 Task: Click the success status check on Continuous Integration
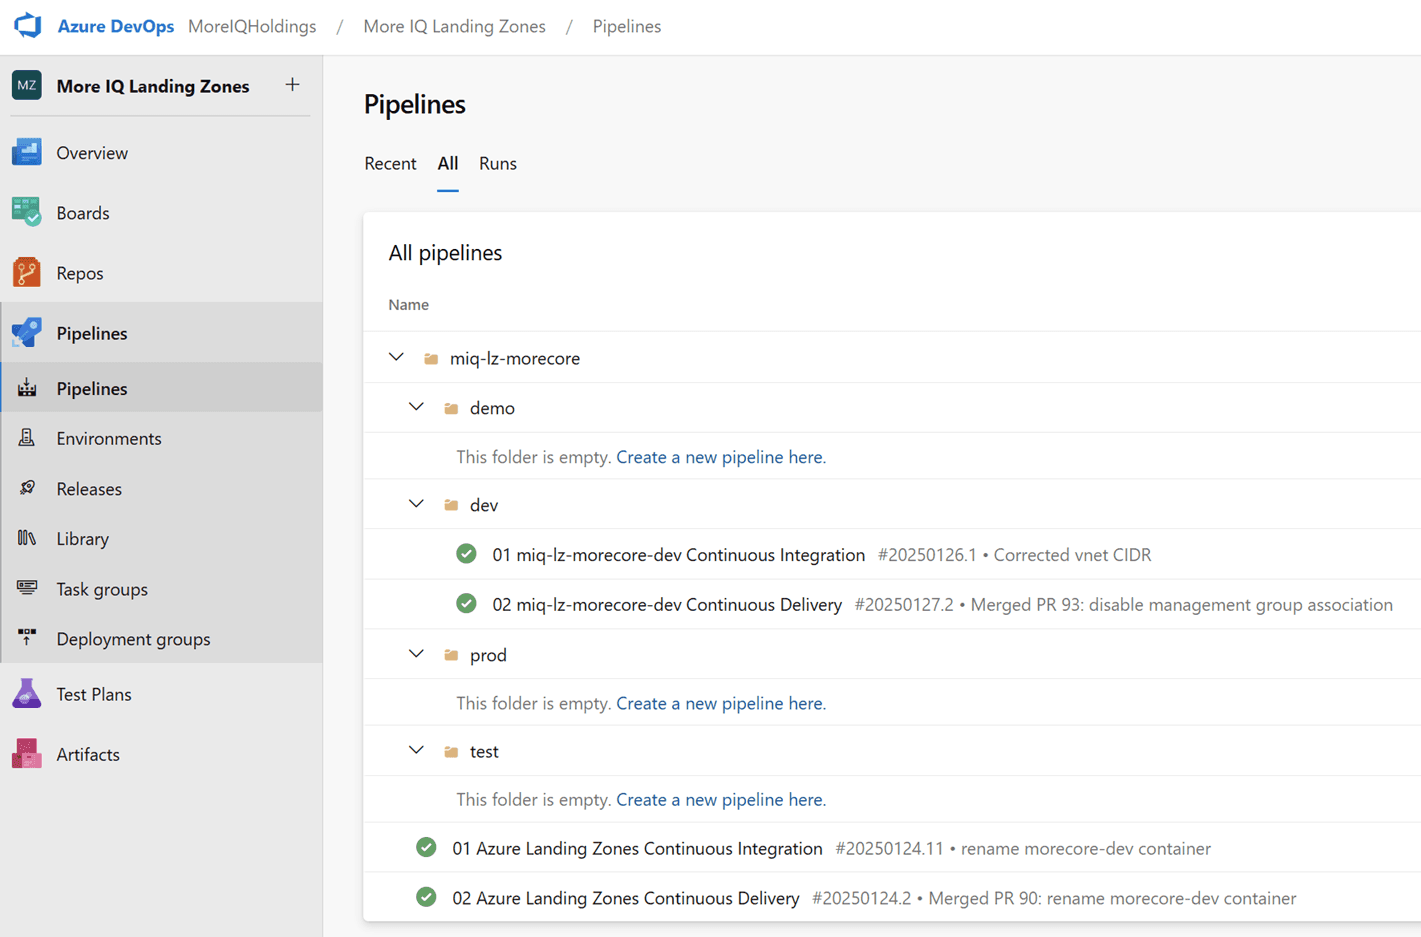click(466, 554)
